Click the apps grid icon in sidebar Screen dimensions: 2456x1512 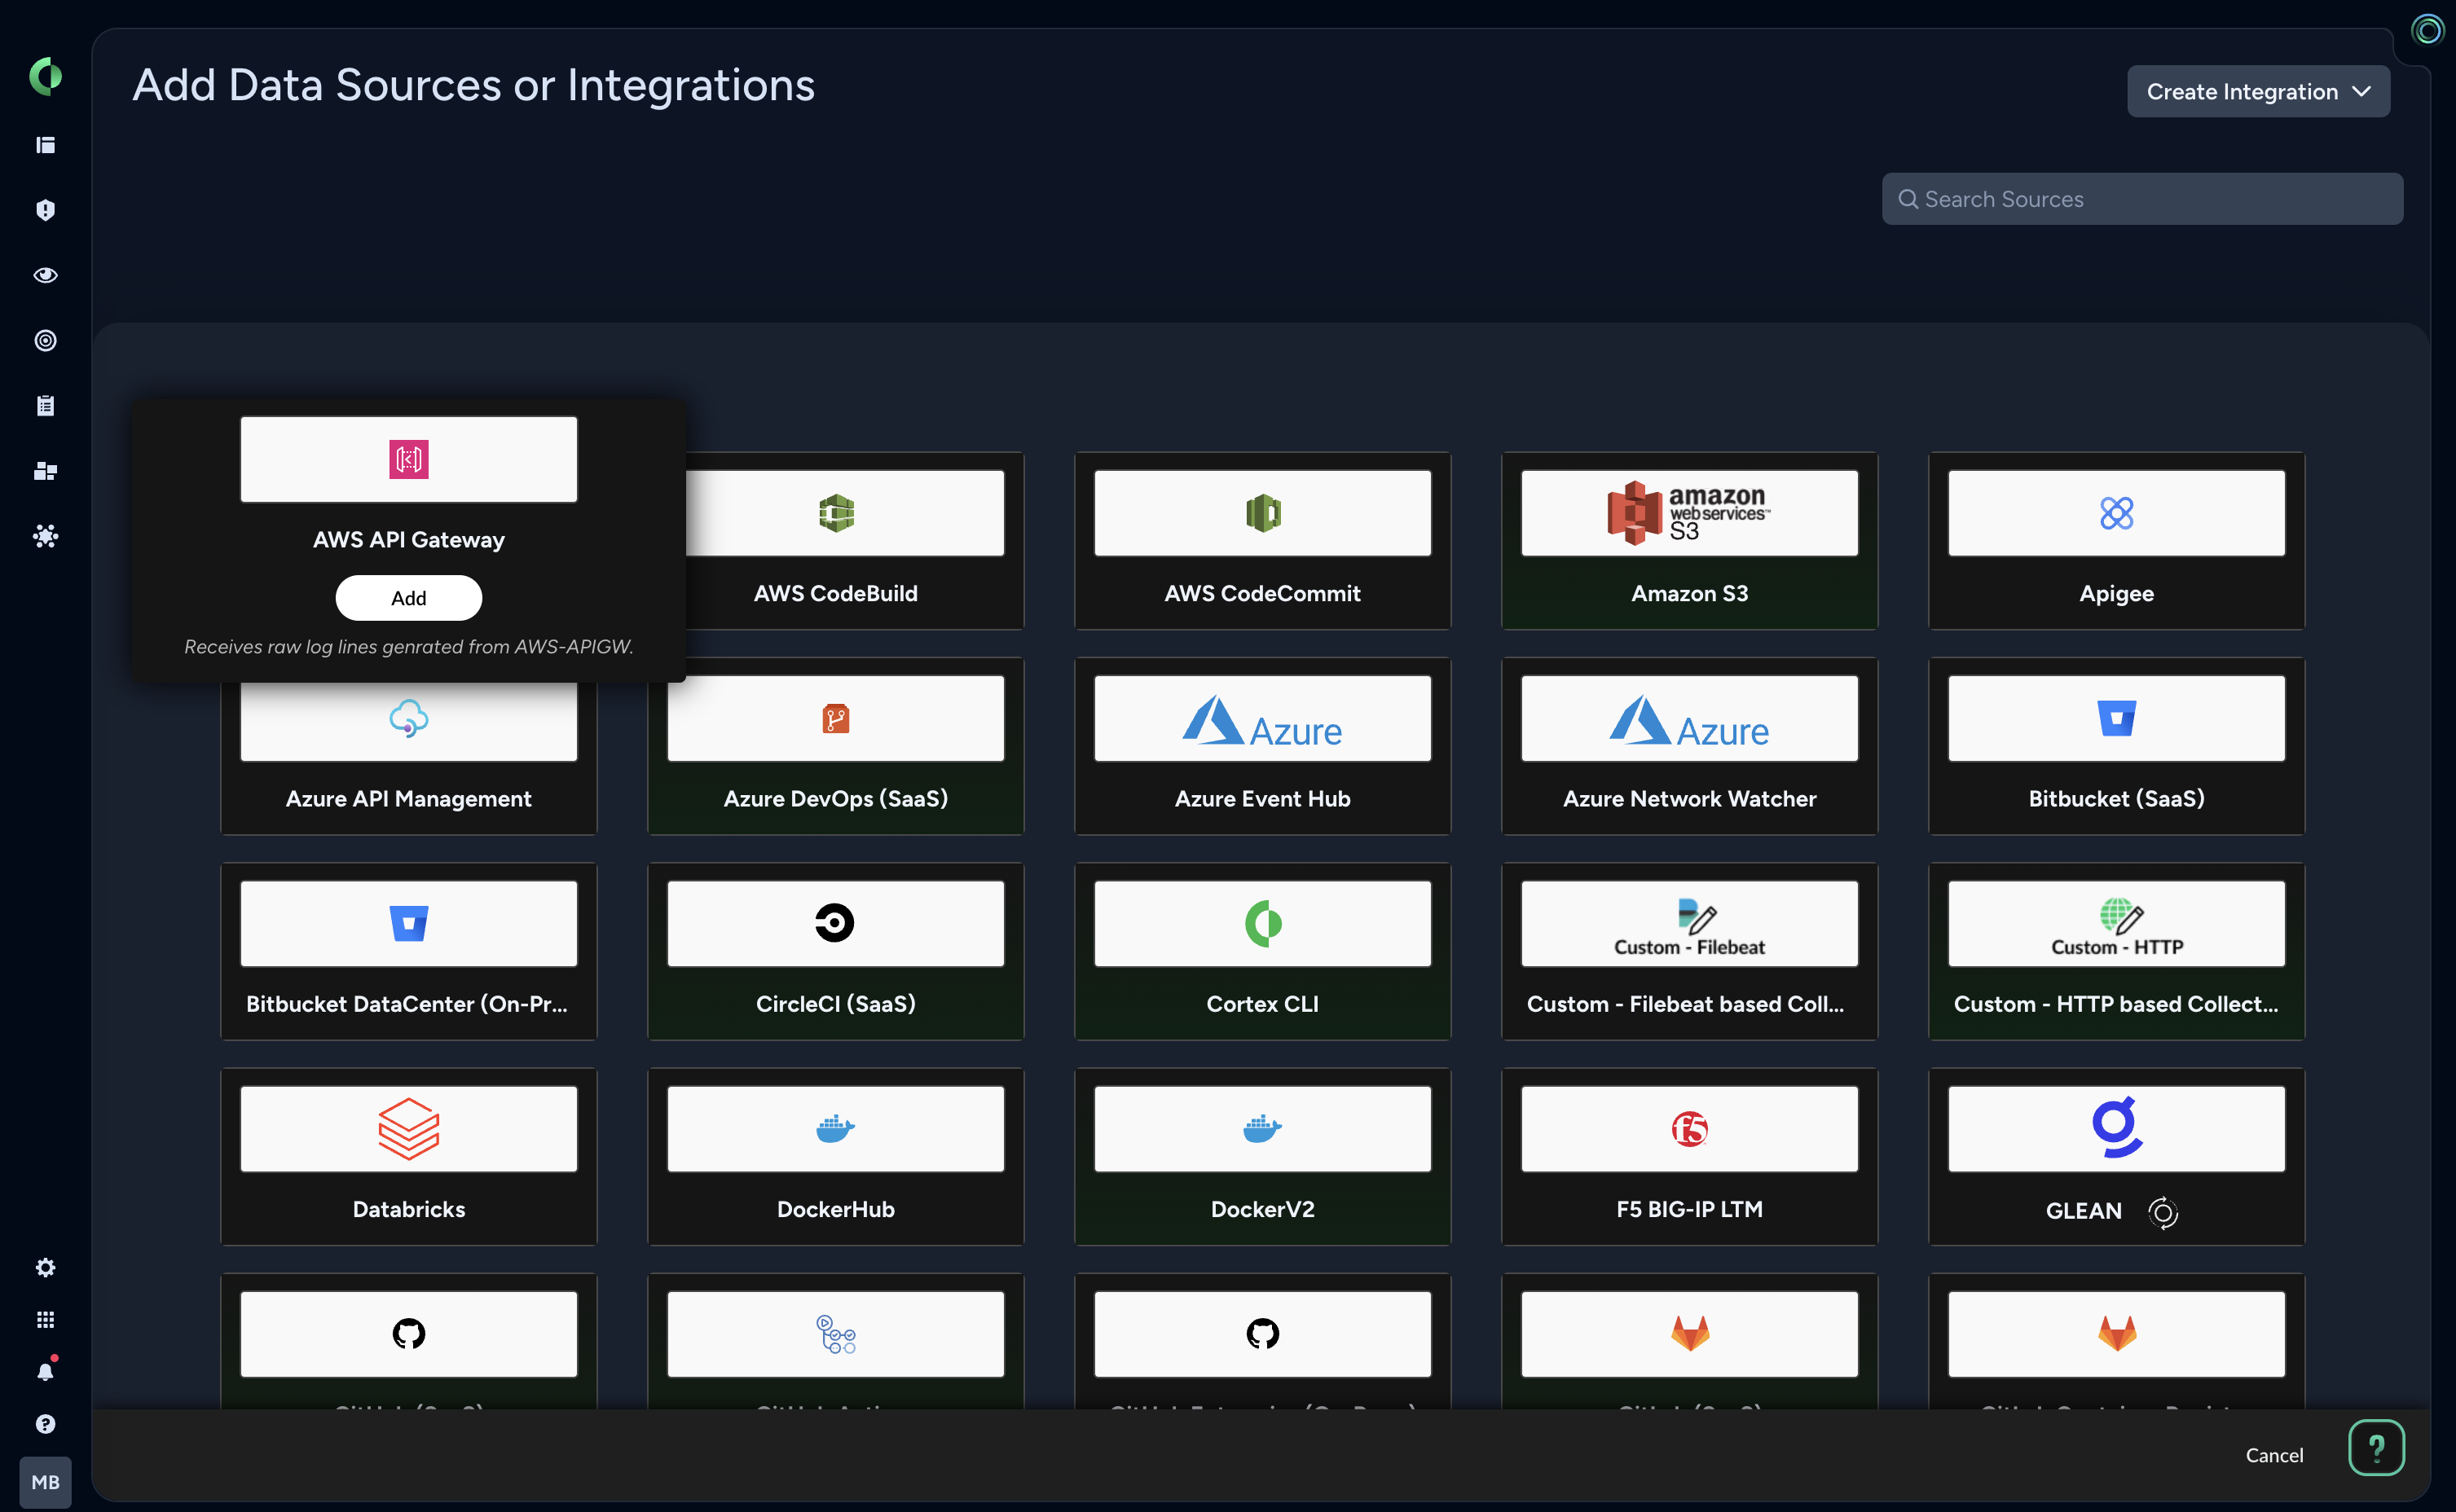(x=45, y=1319)
